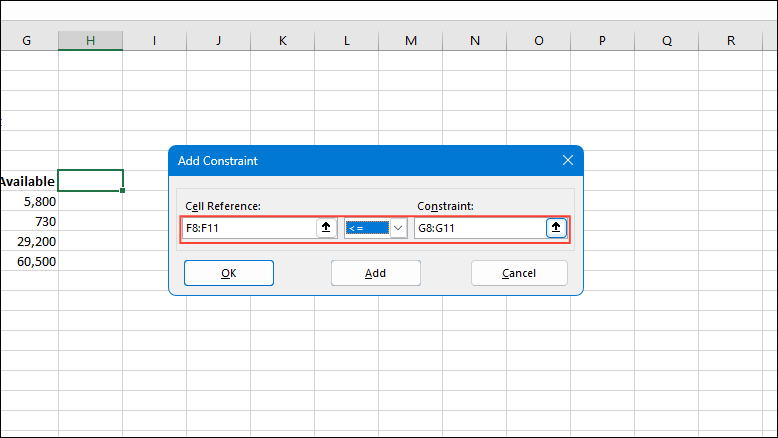778x438 pixels.
Task: Close the Add Constraint dialog
Action: coord(567,160)
